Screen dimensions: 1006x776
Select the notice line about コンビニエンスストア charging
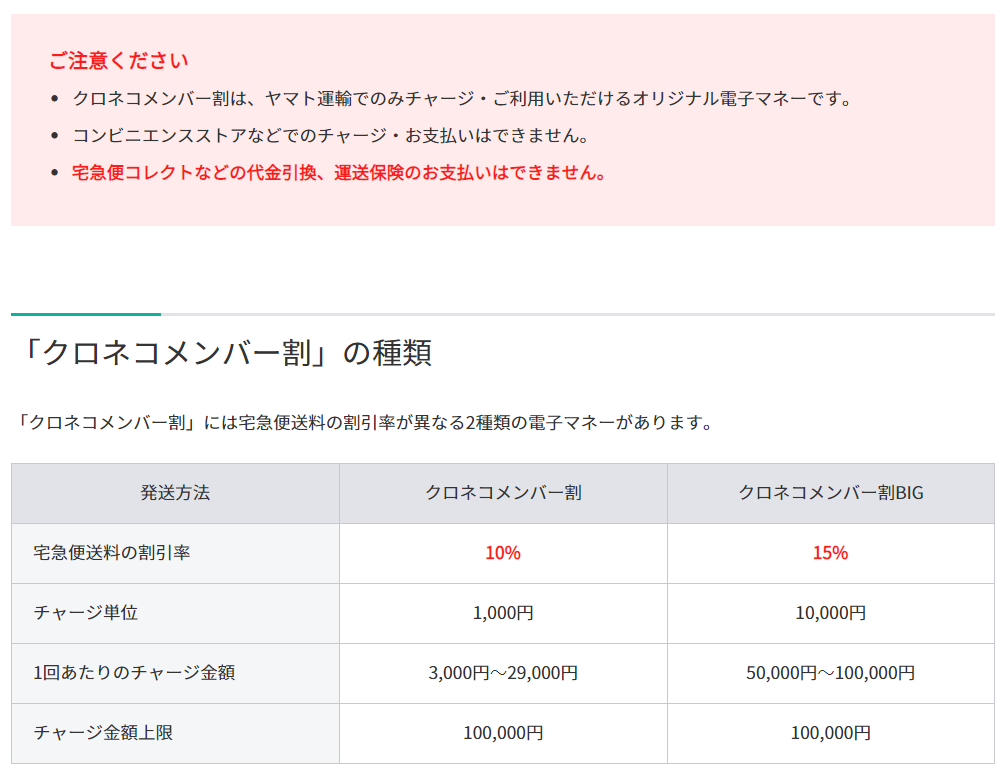[x=330, y=136]
